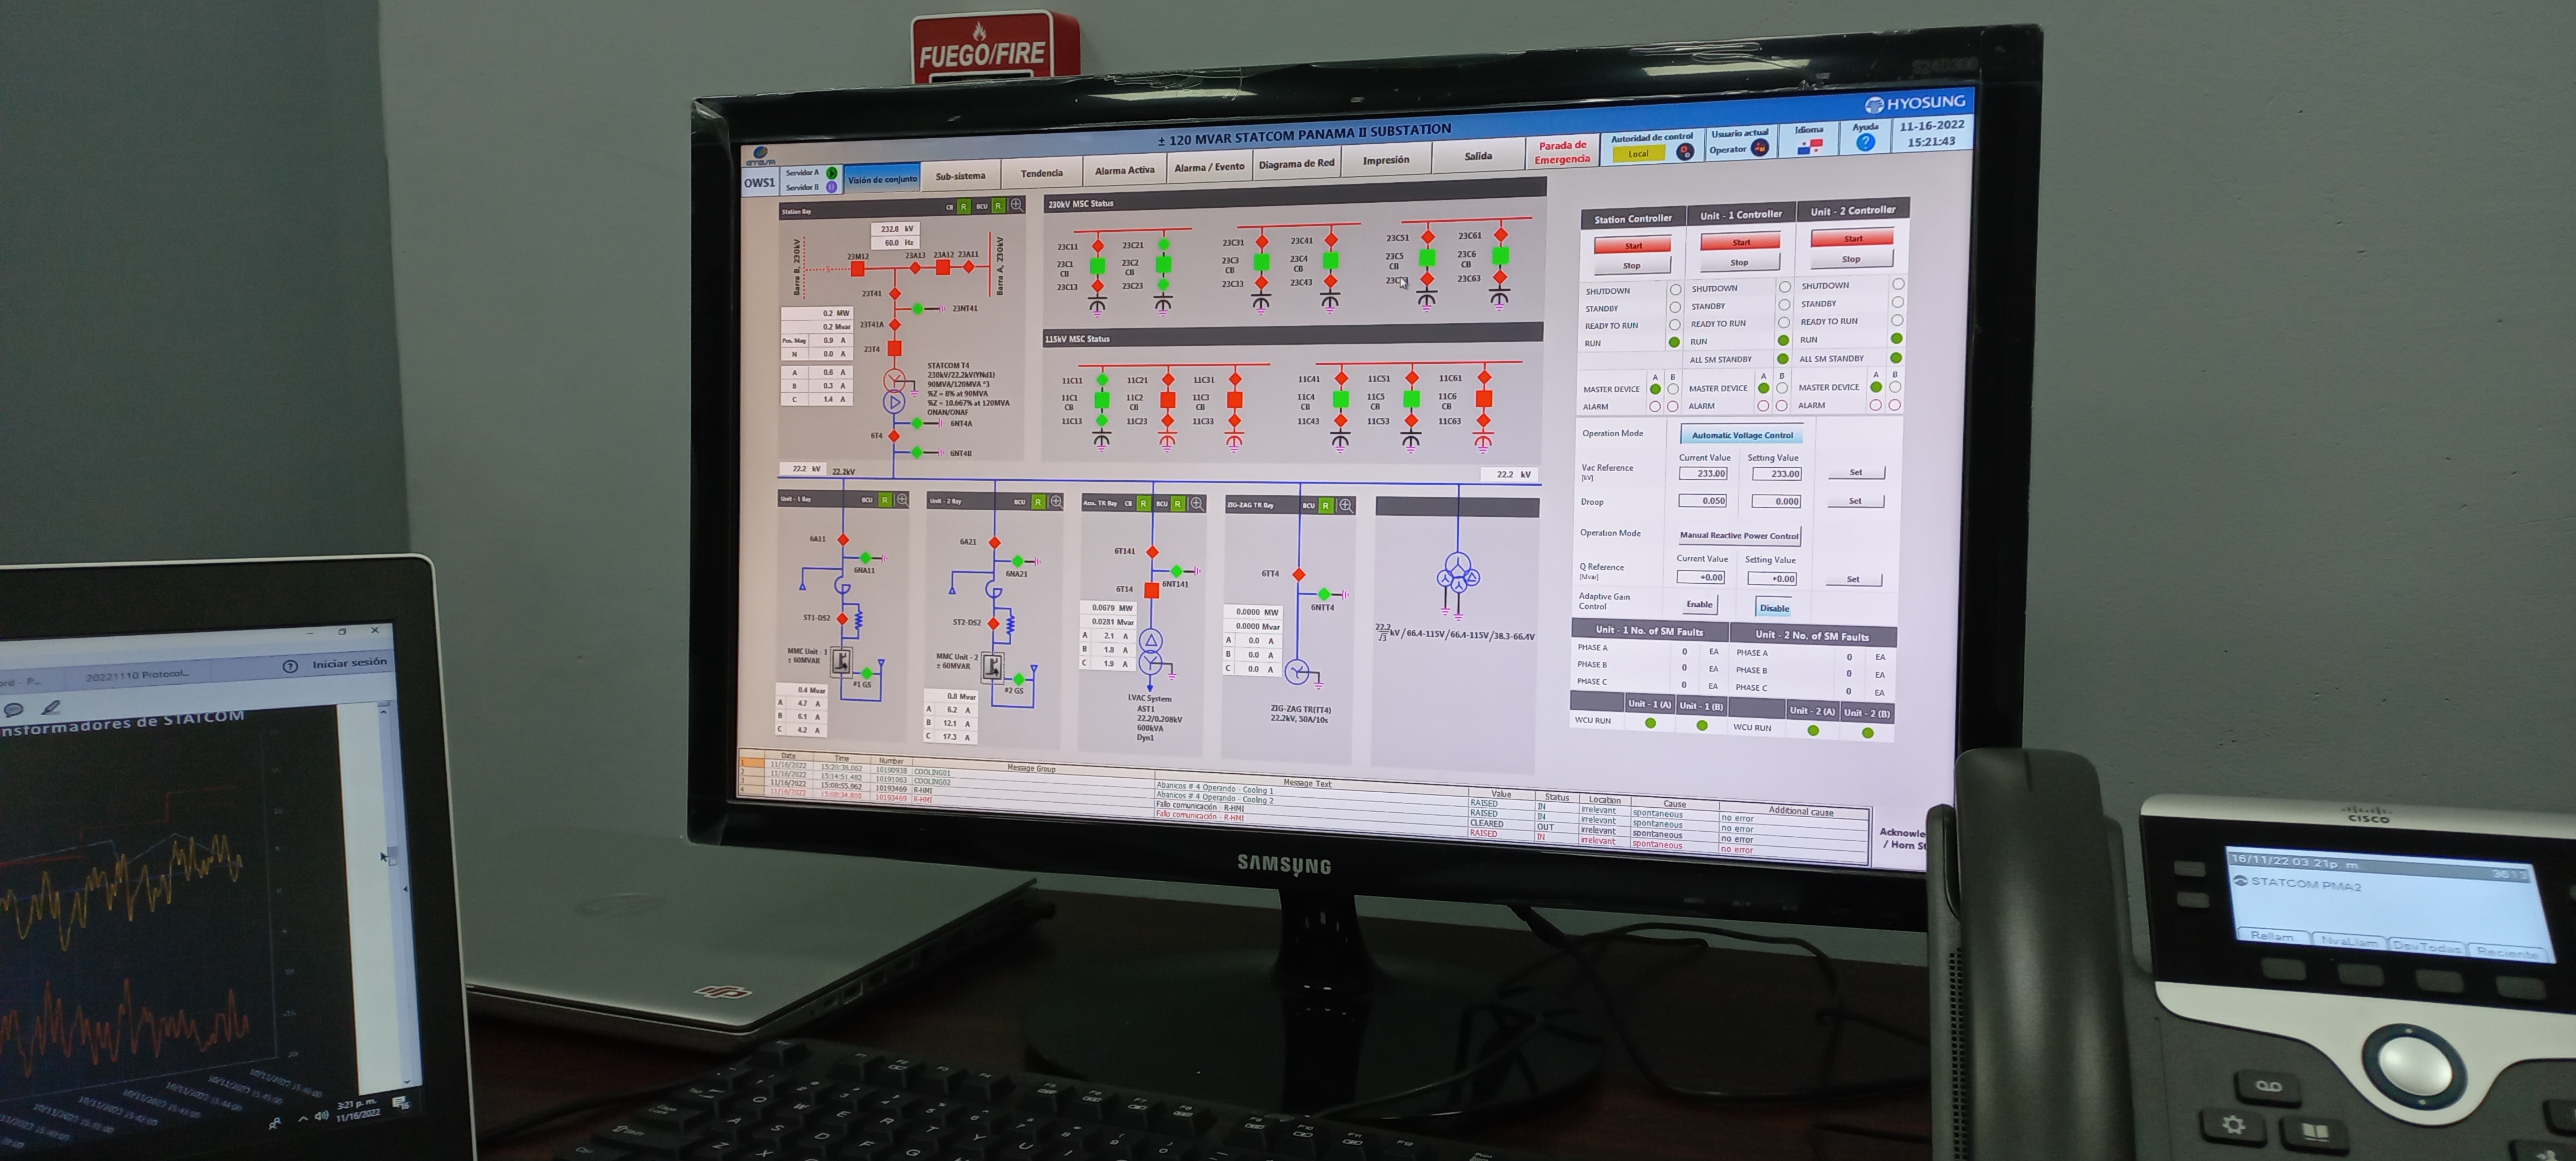Click the Autoridad de control round icon

point(1685,151)
